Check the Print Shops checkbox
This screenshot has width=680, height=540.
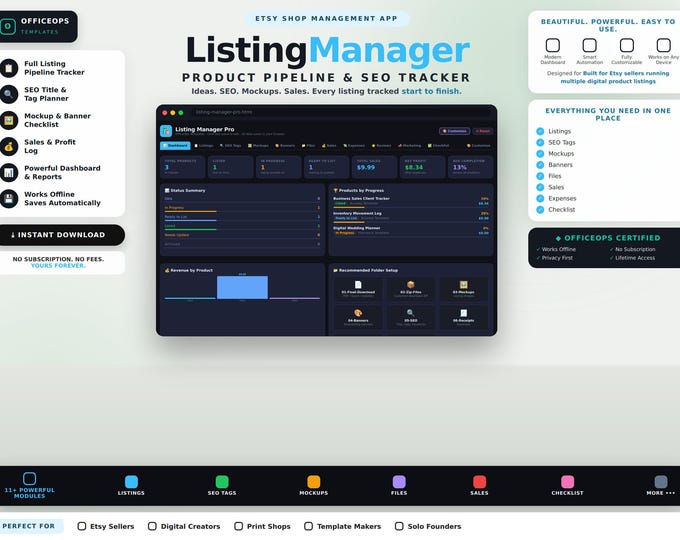[239, 526]
